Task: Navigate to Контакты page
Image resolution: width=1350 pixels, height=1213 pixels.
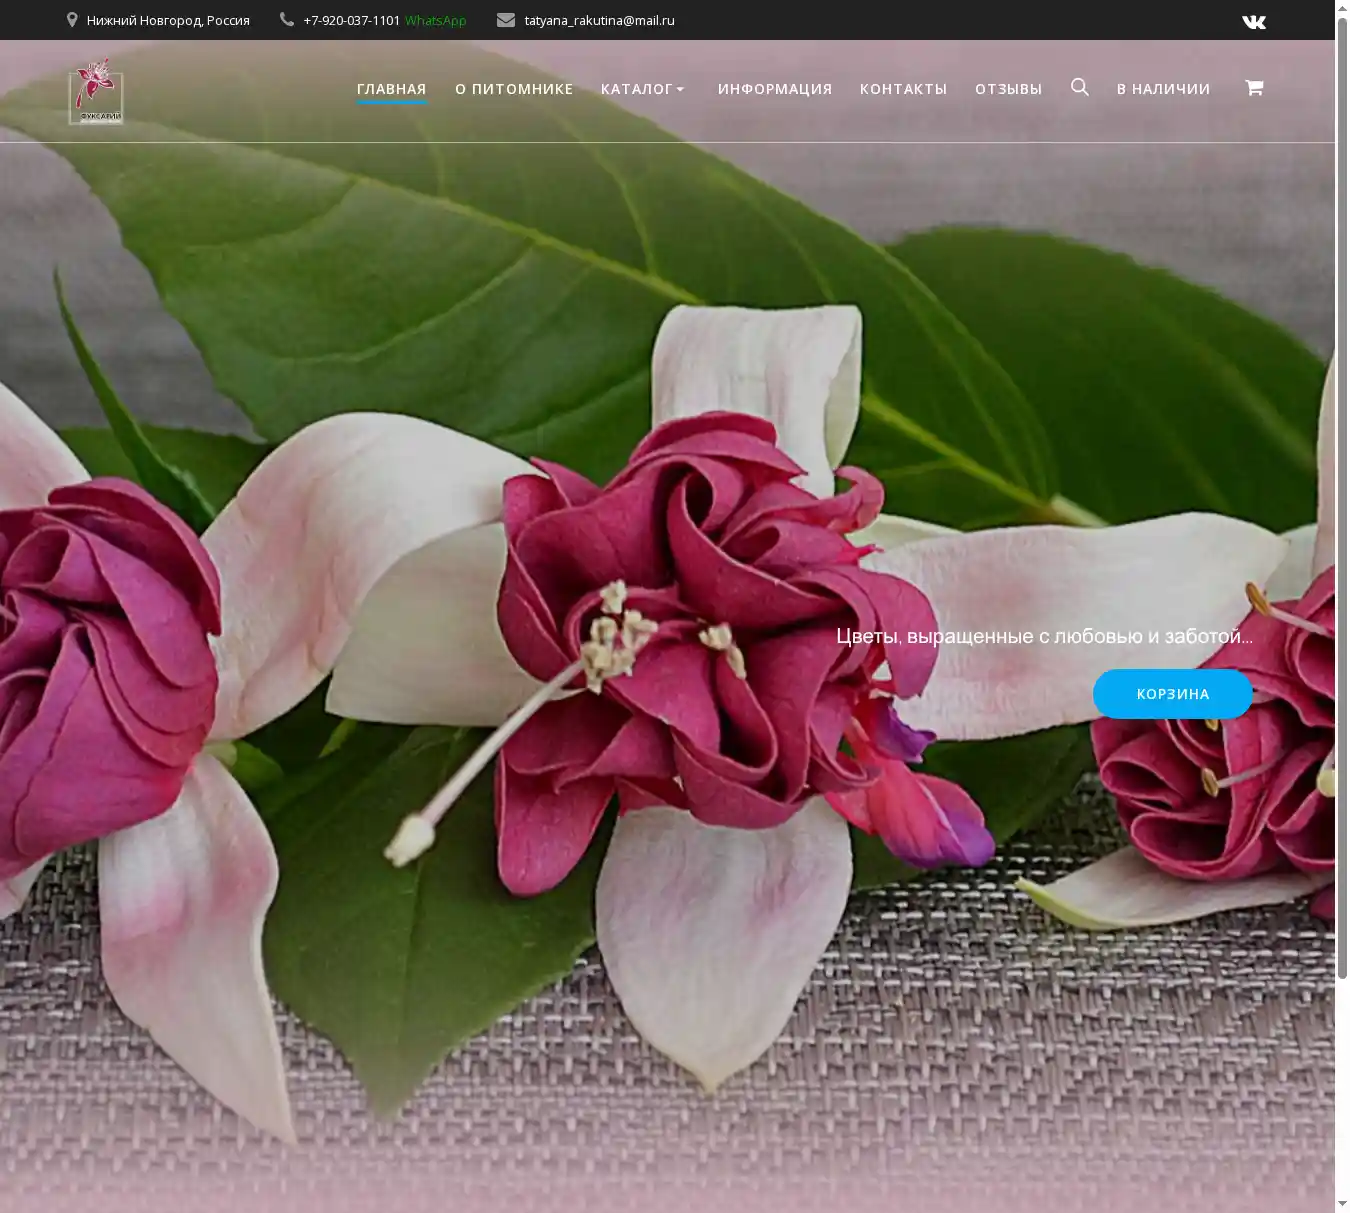Action: (x=903, y=89)
